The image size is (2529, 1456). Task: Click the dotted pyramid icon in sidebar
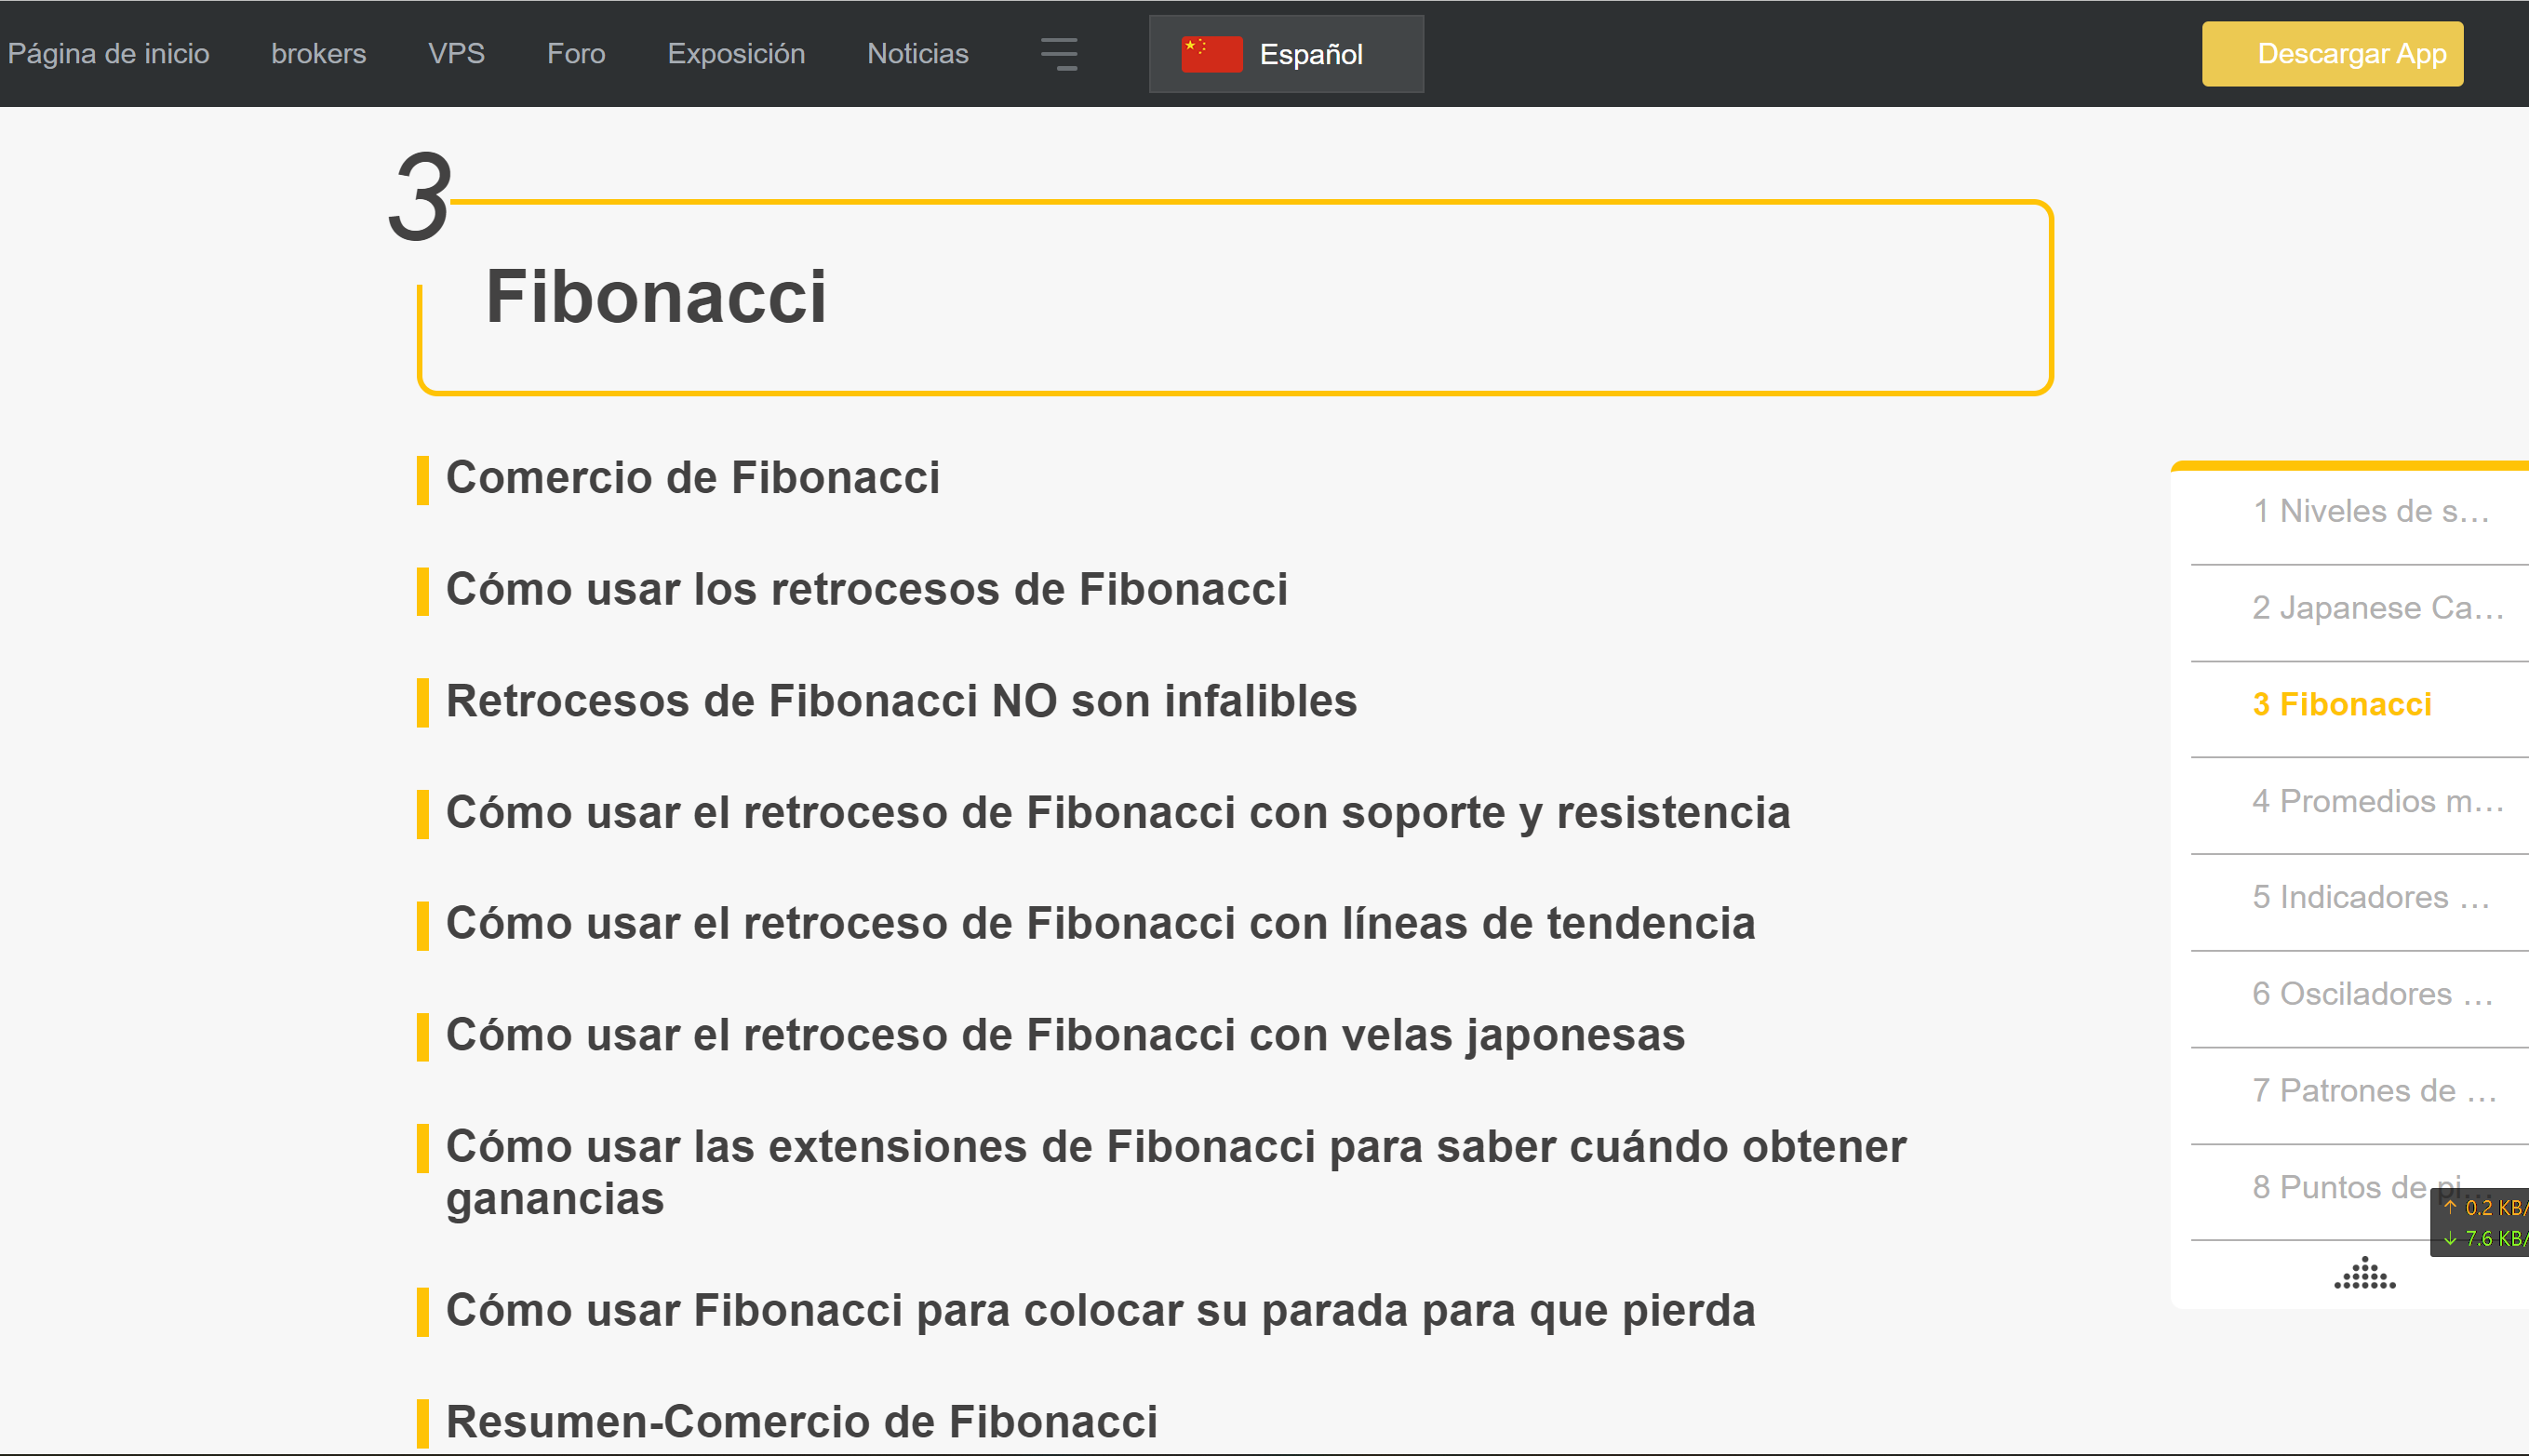click(2364, 1274)
